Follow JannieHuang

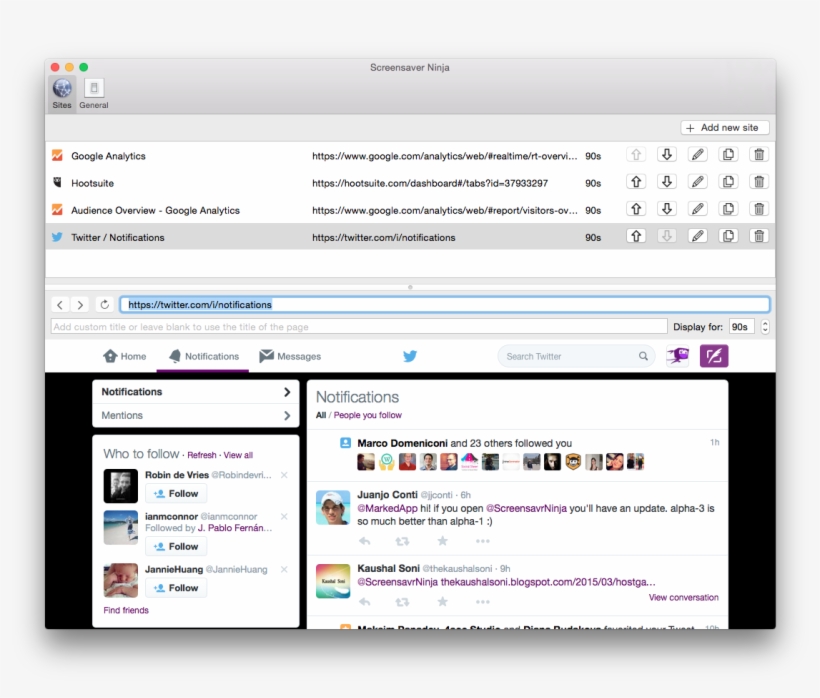click(176, 588)
